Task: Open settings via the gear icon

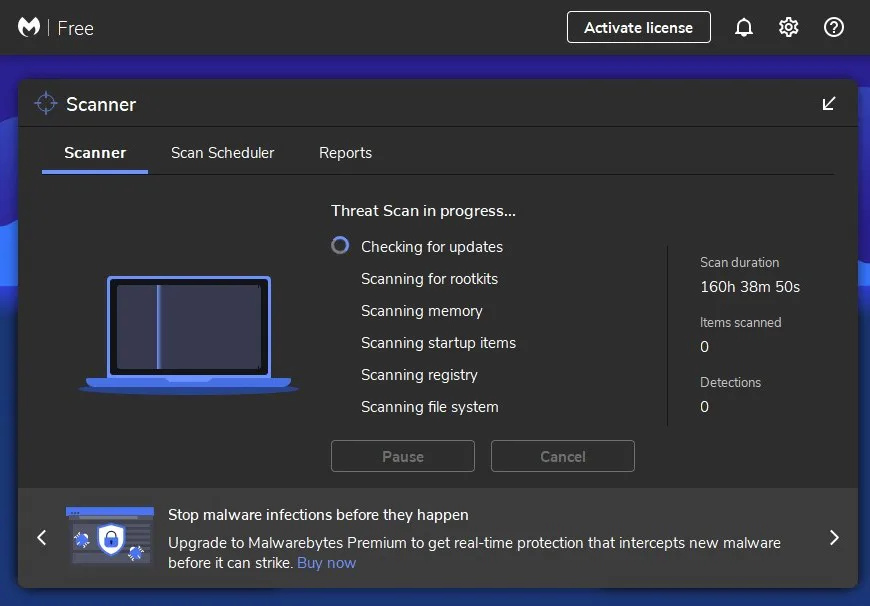Action: point(788,27)
